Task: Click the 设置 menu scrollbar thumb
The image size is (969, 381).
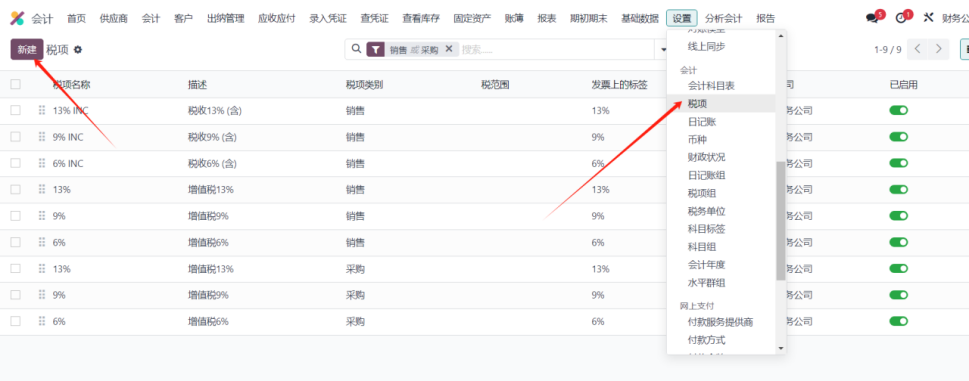Action: (x=781, y=220)
